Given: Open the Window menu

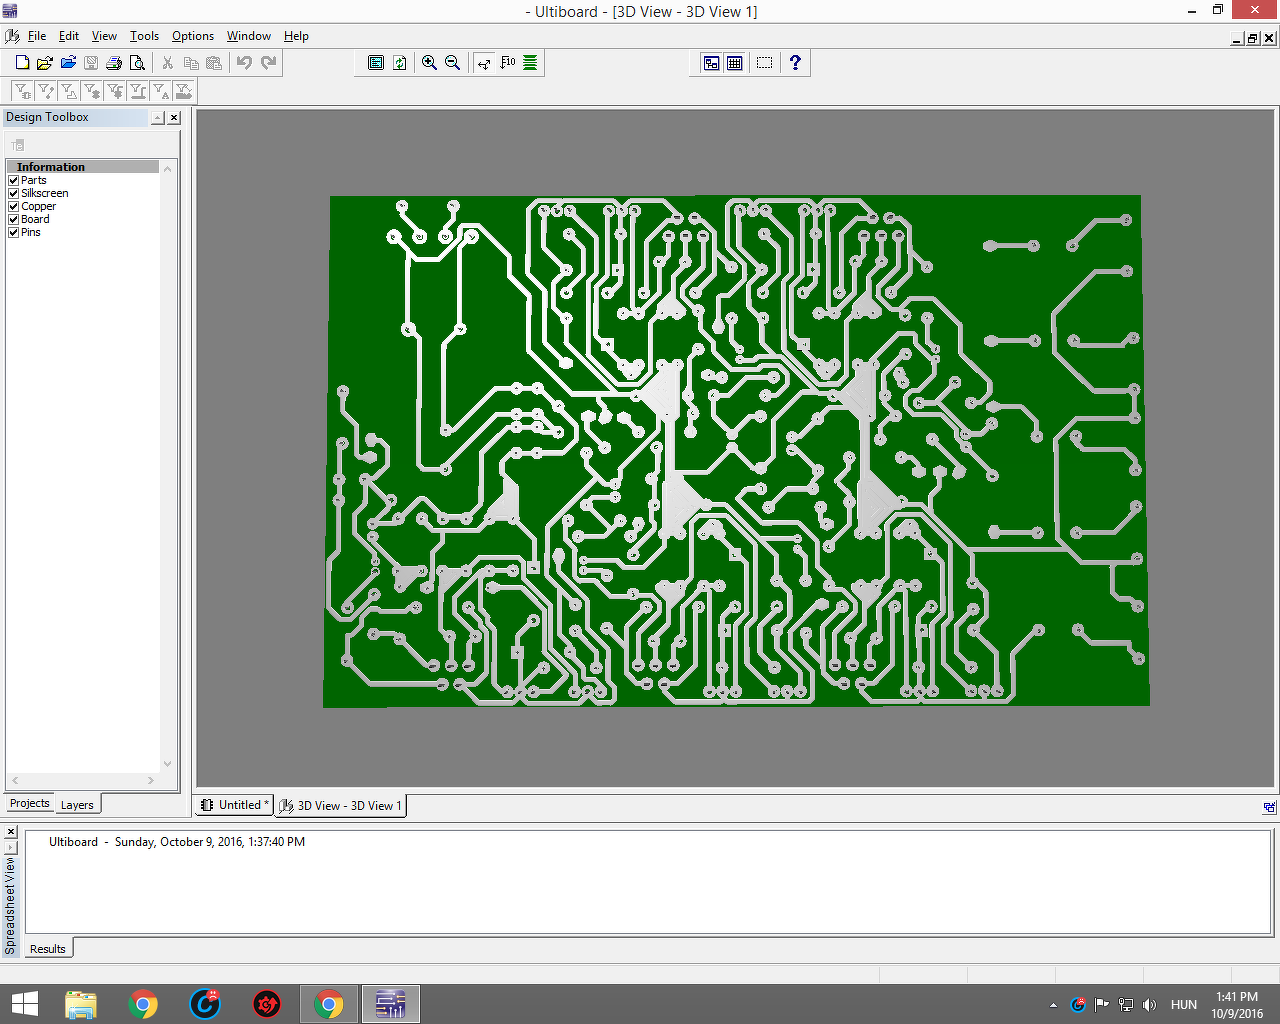Looking at the screenshot, I should [x=249, y=36].
